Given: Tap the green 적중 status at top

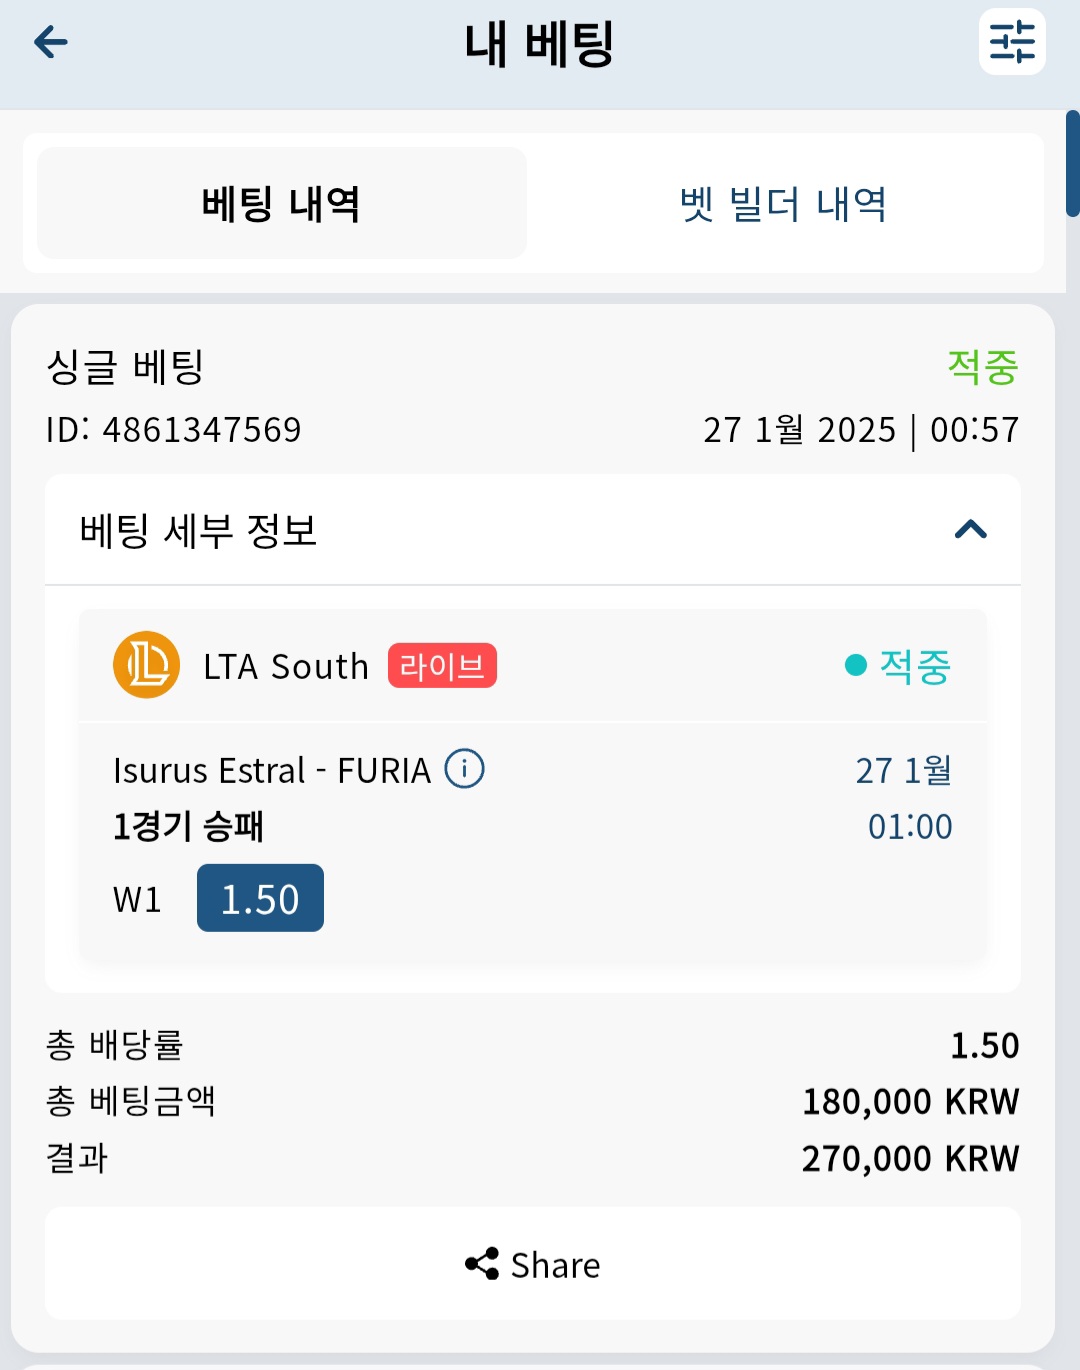Looking at the screenshot, I should (983, 367).
